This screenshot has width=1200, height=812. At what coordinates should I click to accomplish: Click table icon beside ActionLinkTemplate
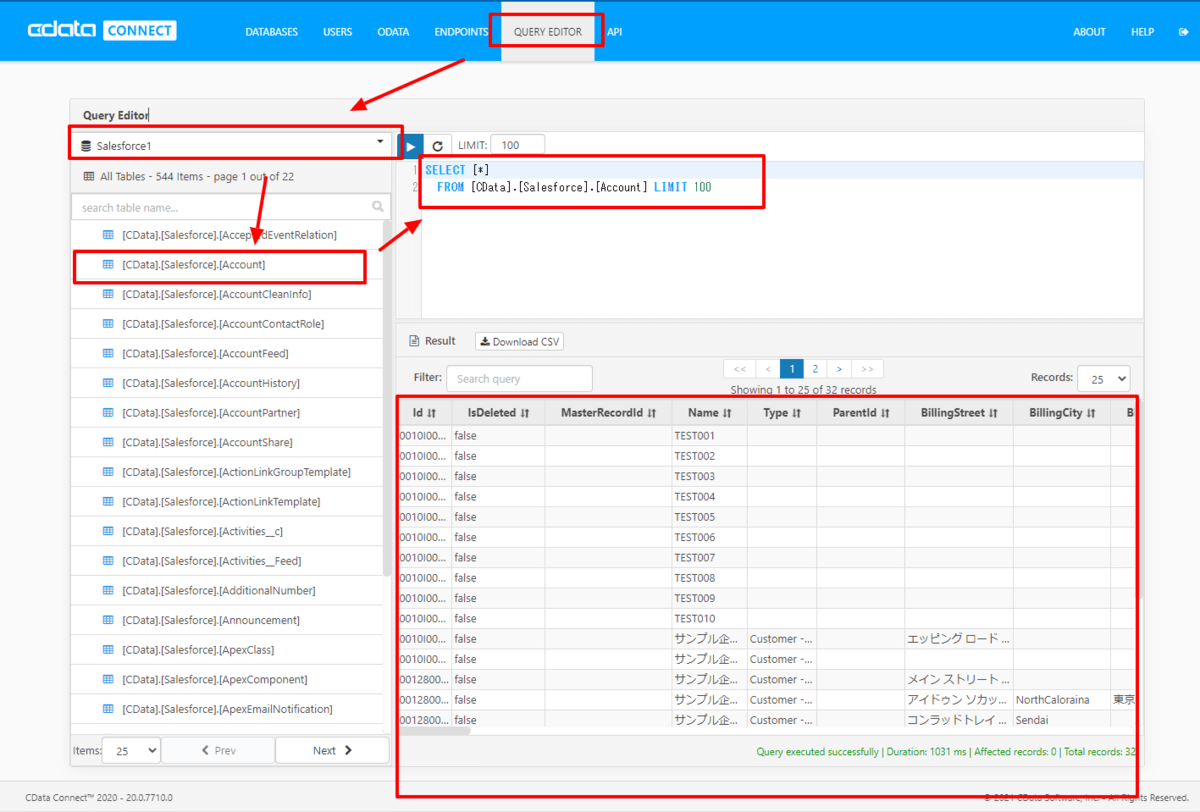(109, 501)
